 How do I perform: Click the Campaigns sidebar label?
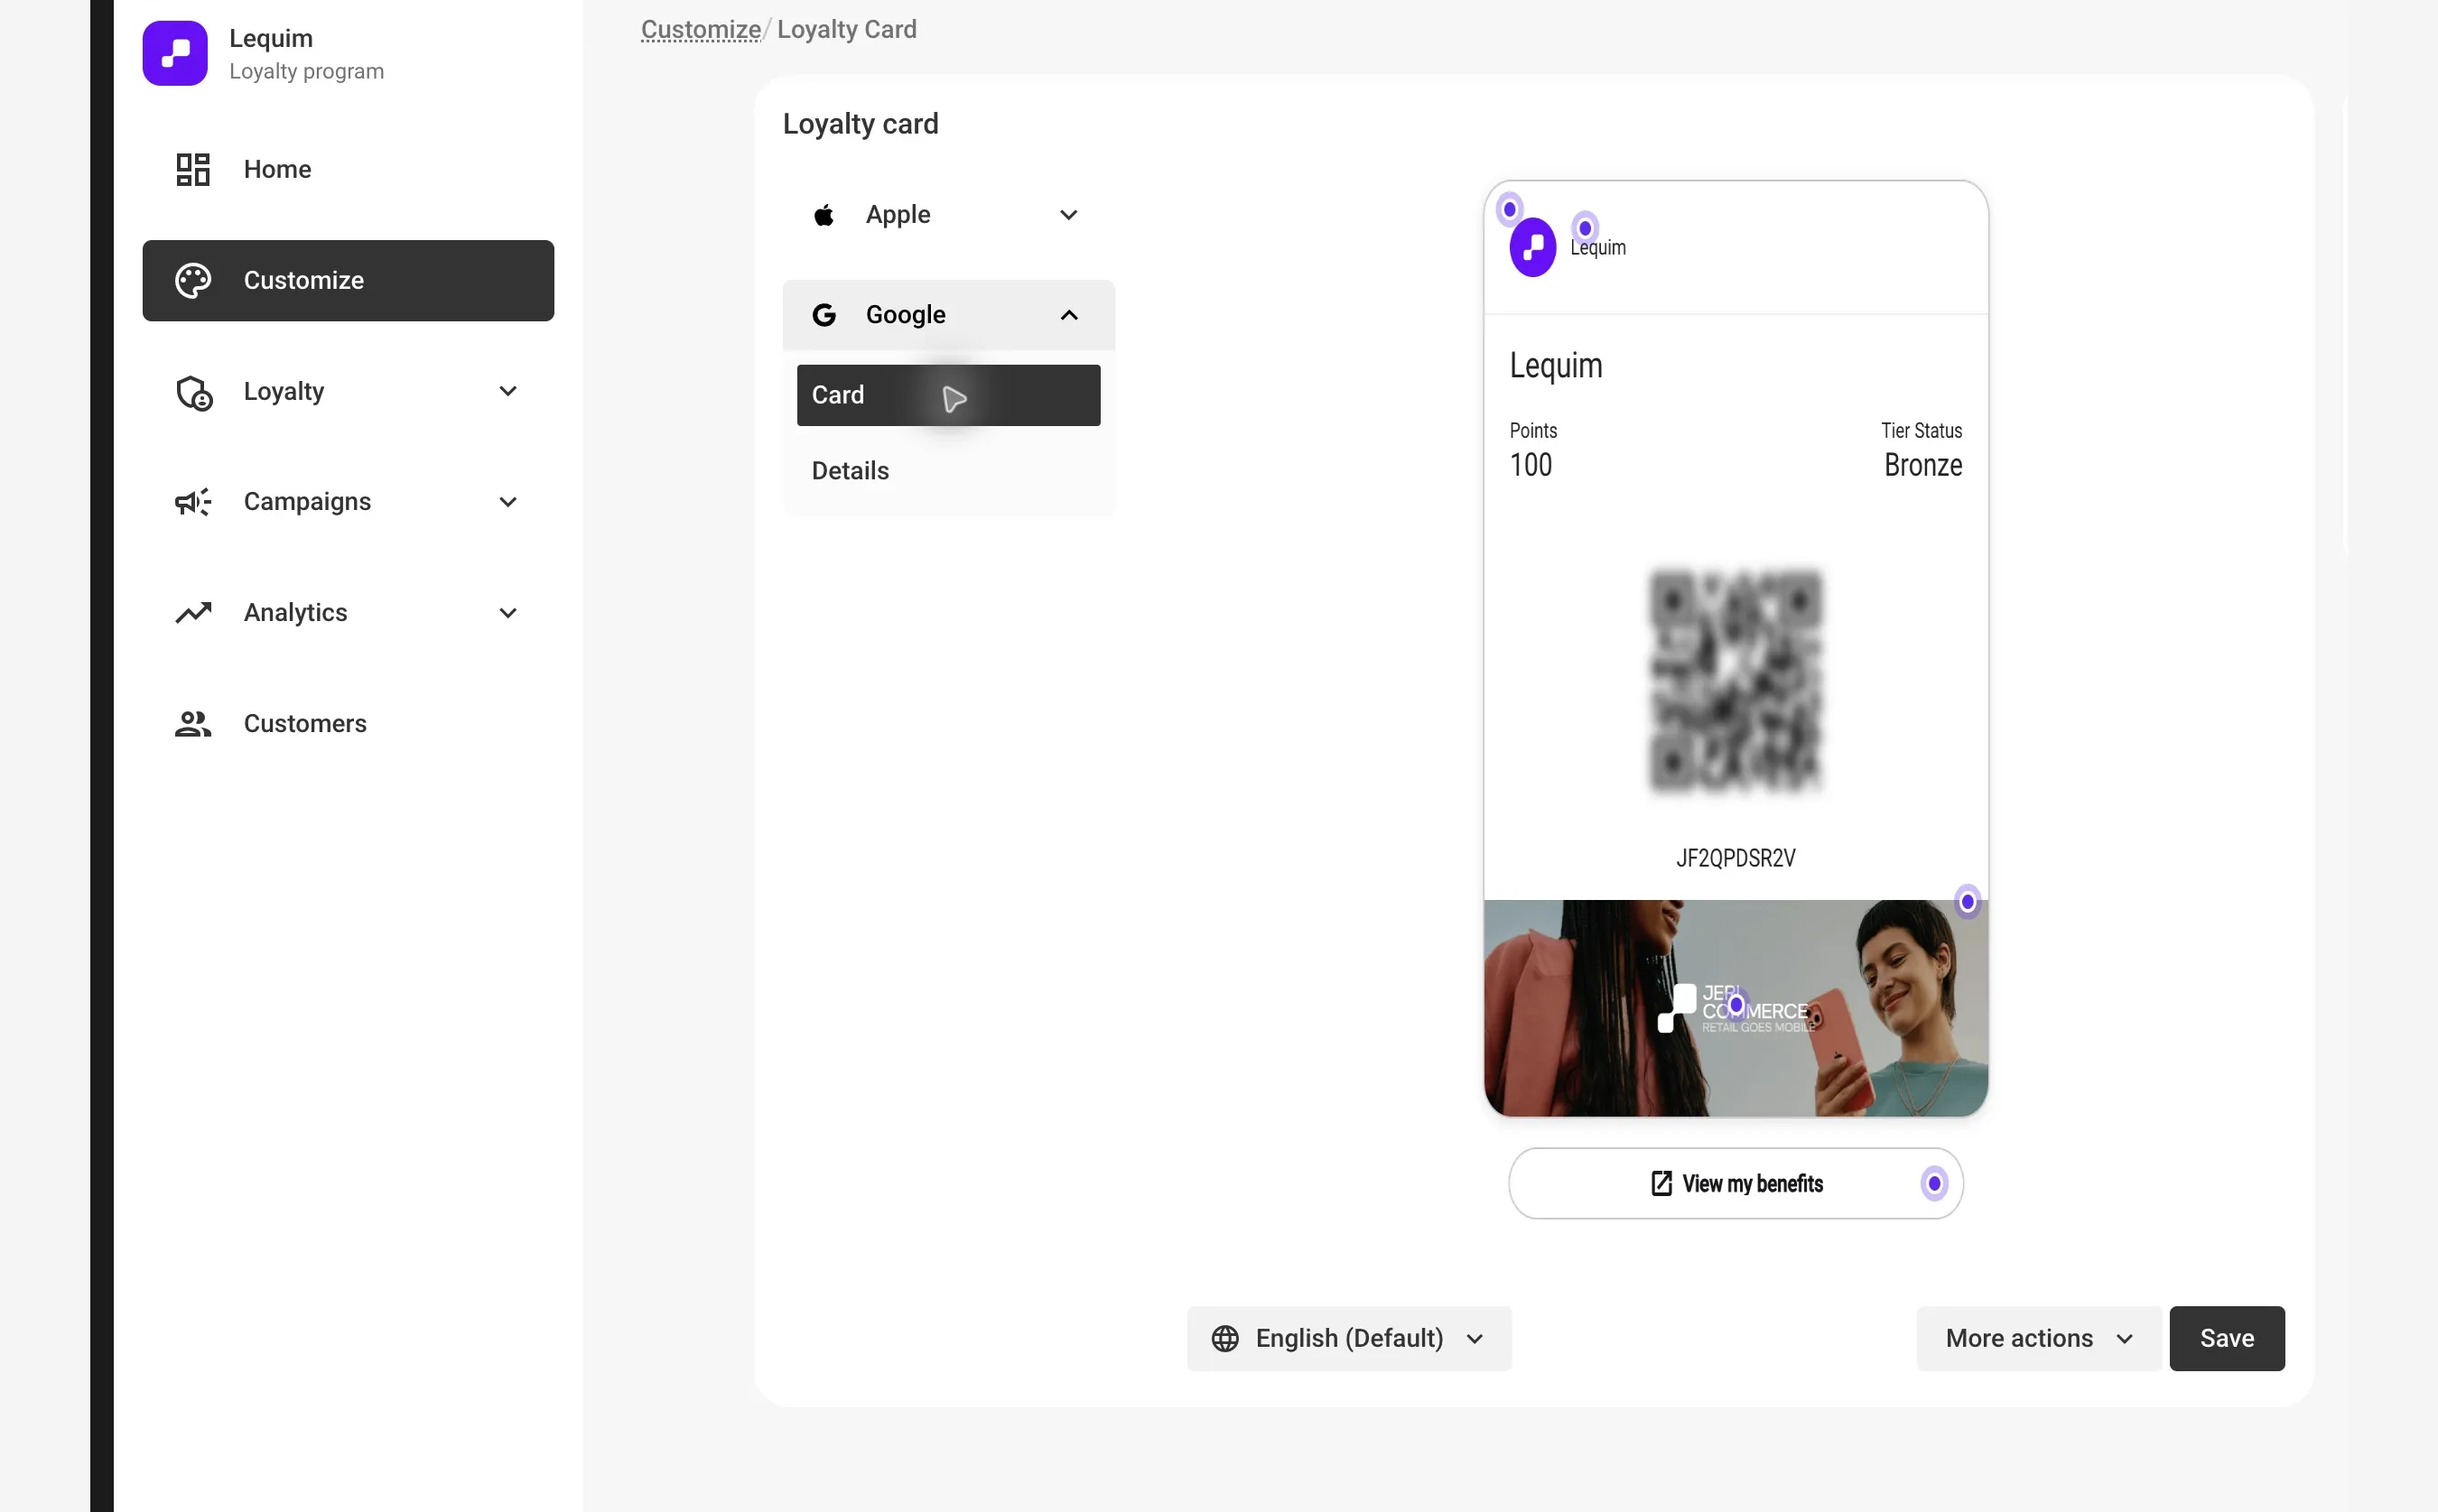tap(307, 502)
